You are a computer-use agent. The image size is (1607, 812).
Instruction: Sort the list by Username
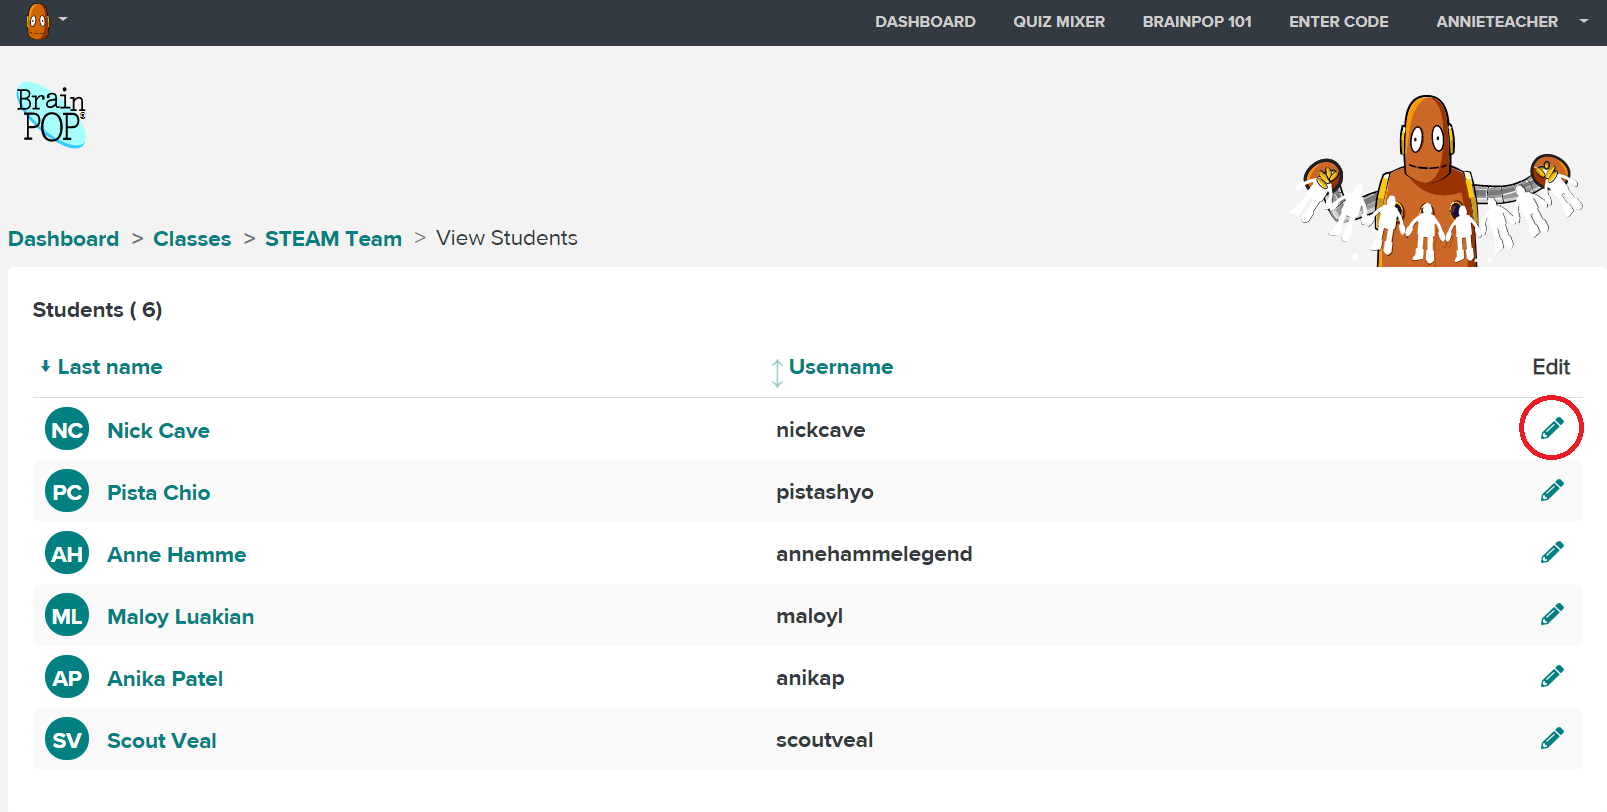coord(840,367)
